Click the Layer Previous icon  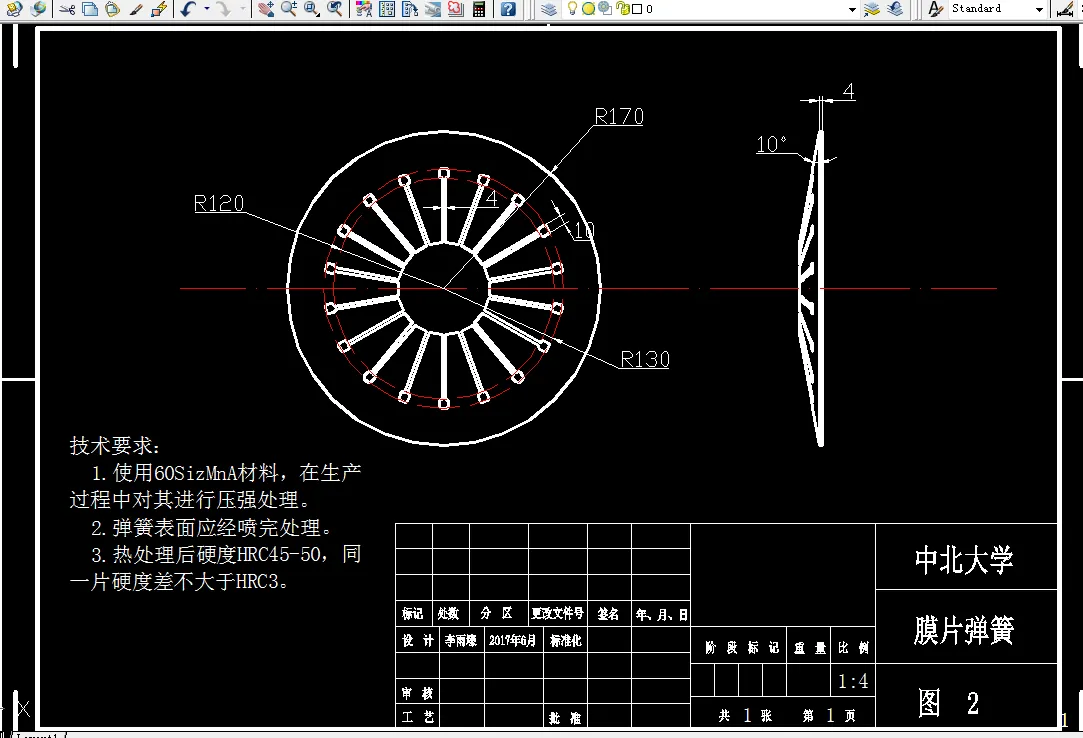click(895, 9)
